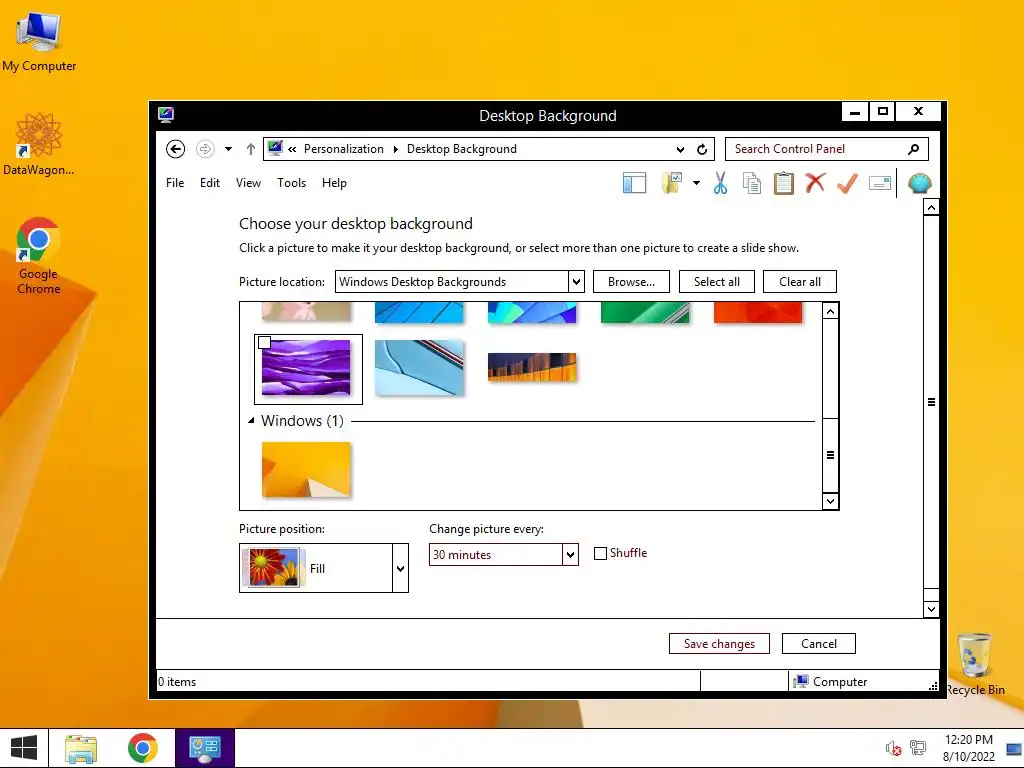Open the Help menu
This screenshot has height=768, width=1024.
pos(334,183)
